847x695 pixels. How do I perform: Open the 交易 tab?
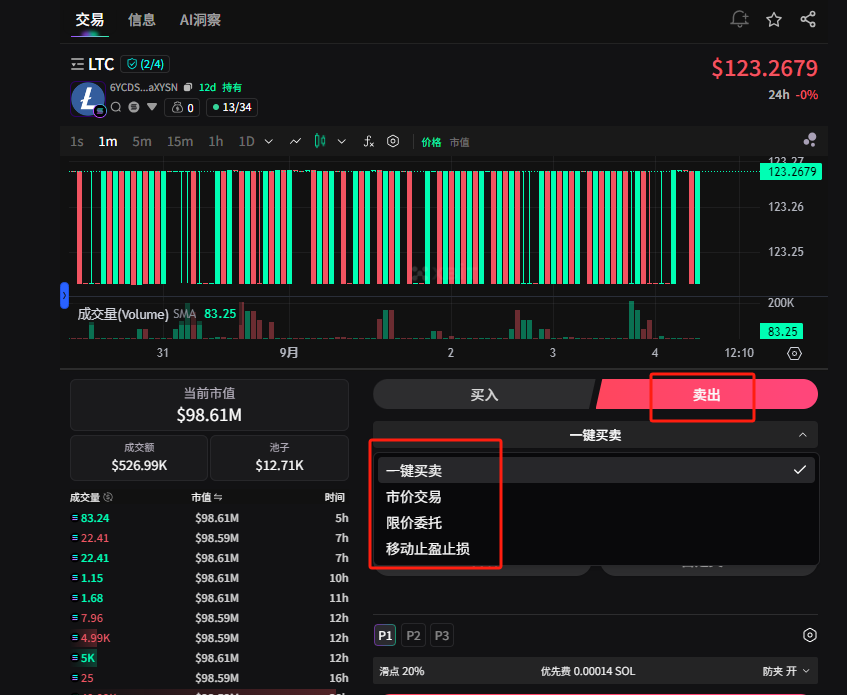[90, 20]
